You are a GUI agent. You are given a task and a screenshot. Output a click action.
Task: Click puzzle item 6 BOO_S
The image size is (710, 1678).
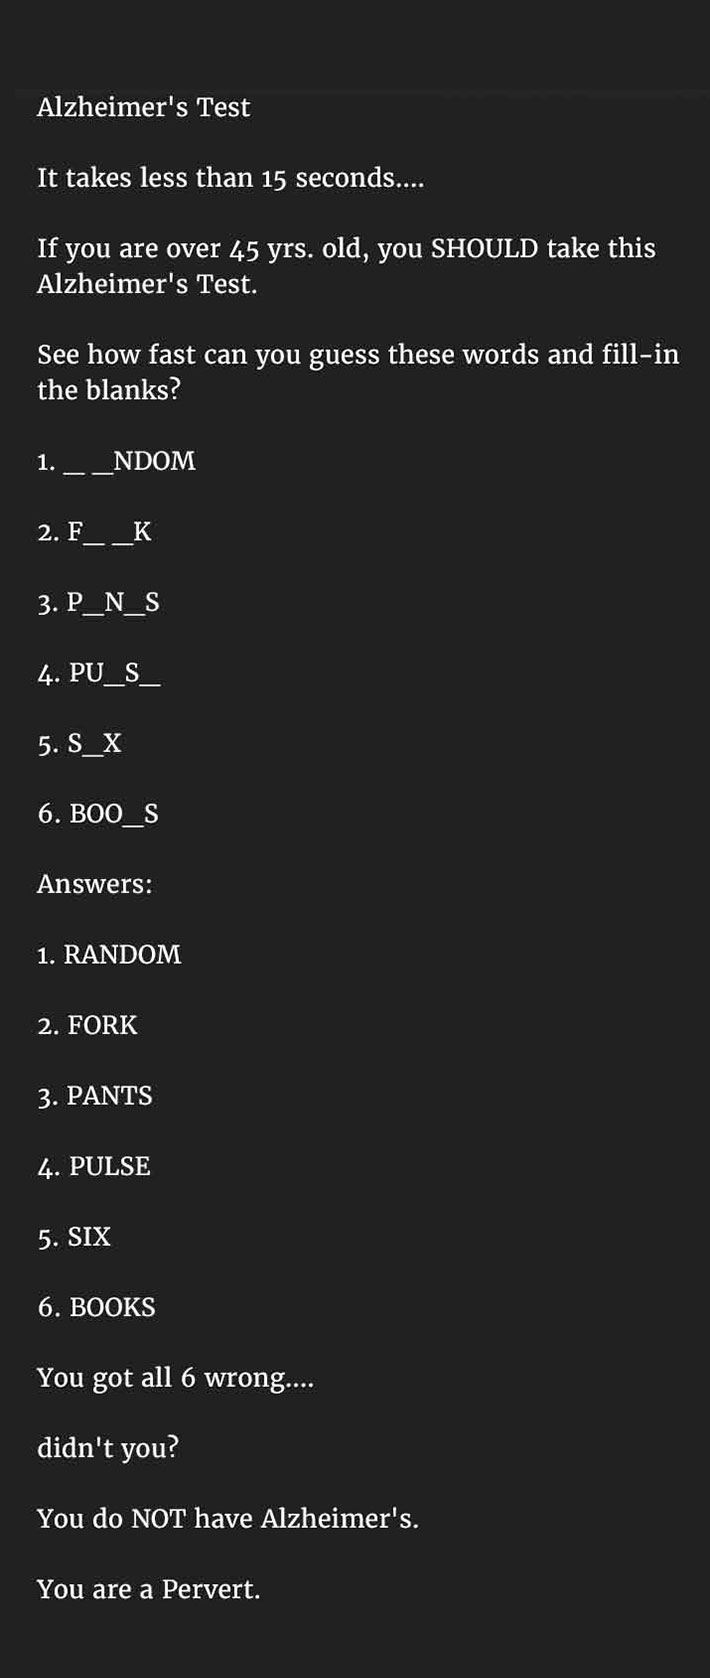(x=98, y=814)
